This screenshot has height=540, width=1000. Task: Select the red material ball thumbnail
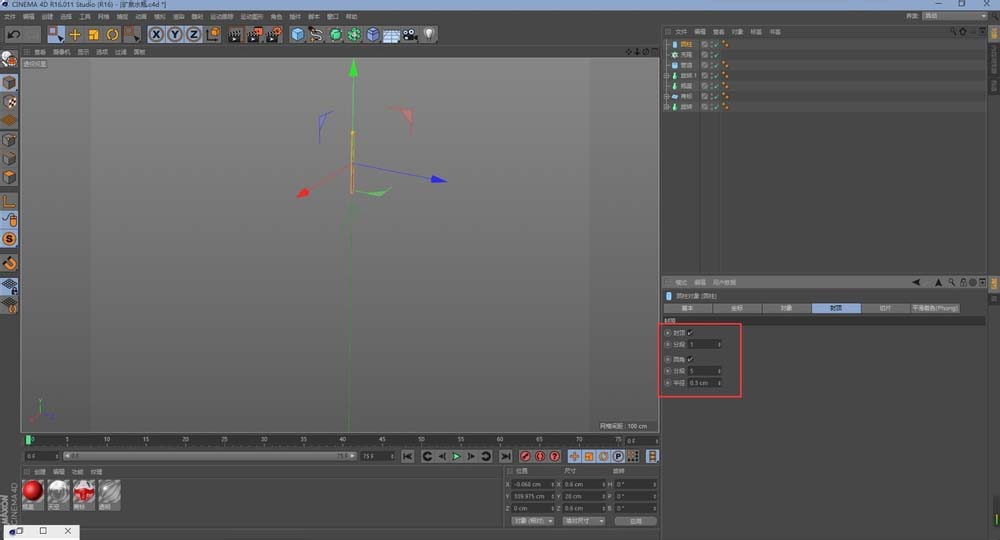(x=33, y=491)
